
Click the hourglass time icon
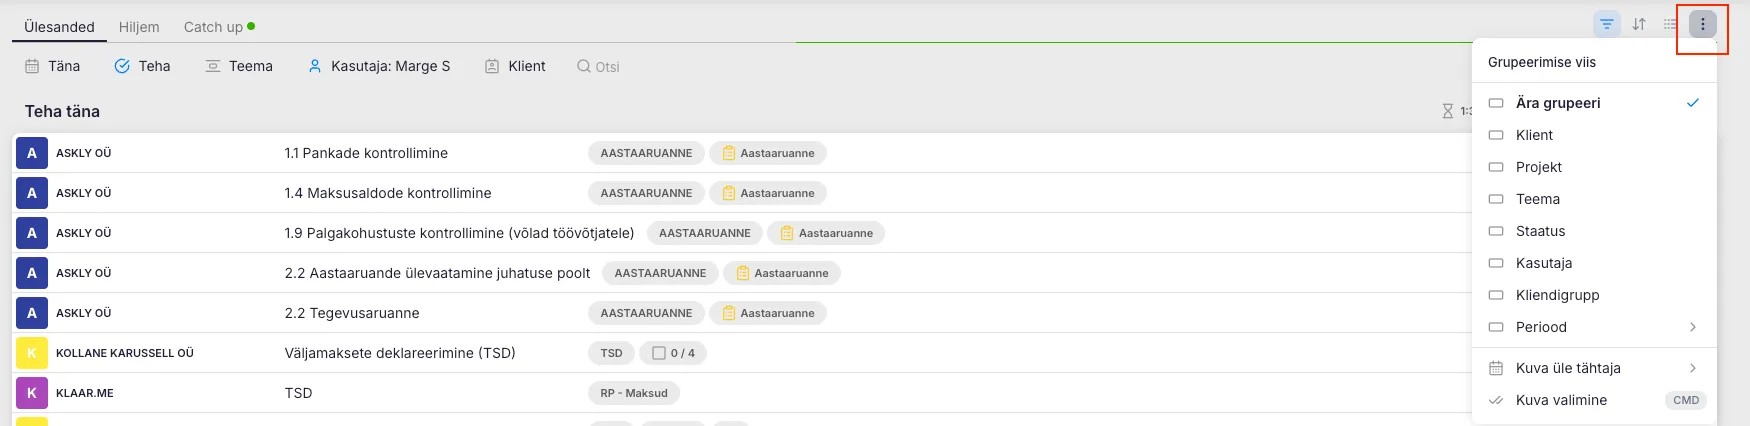(1447, 111)
